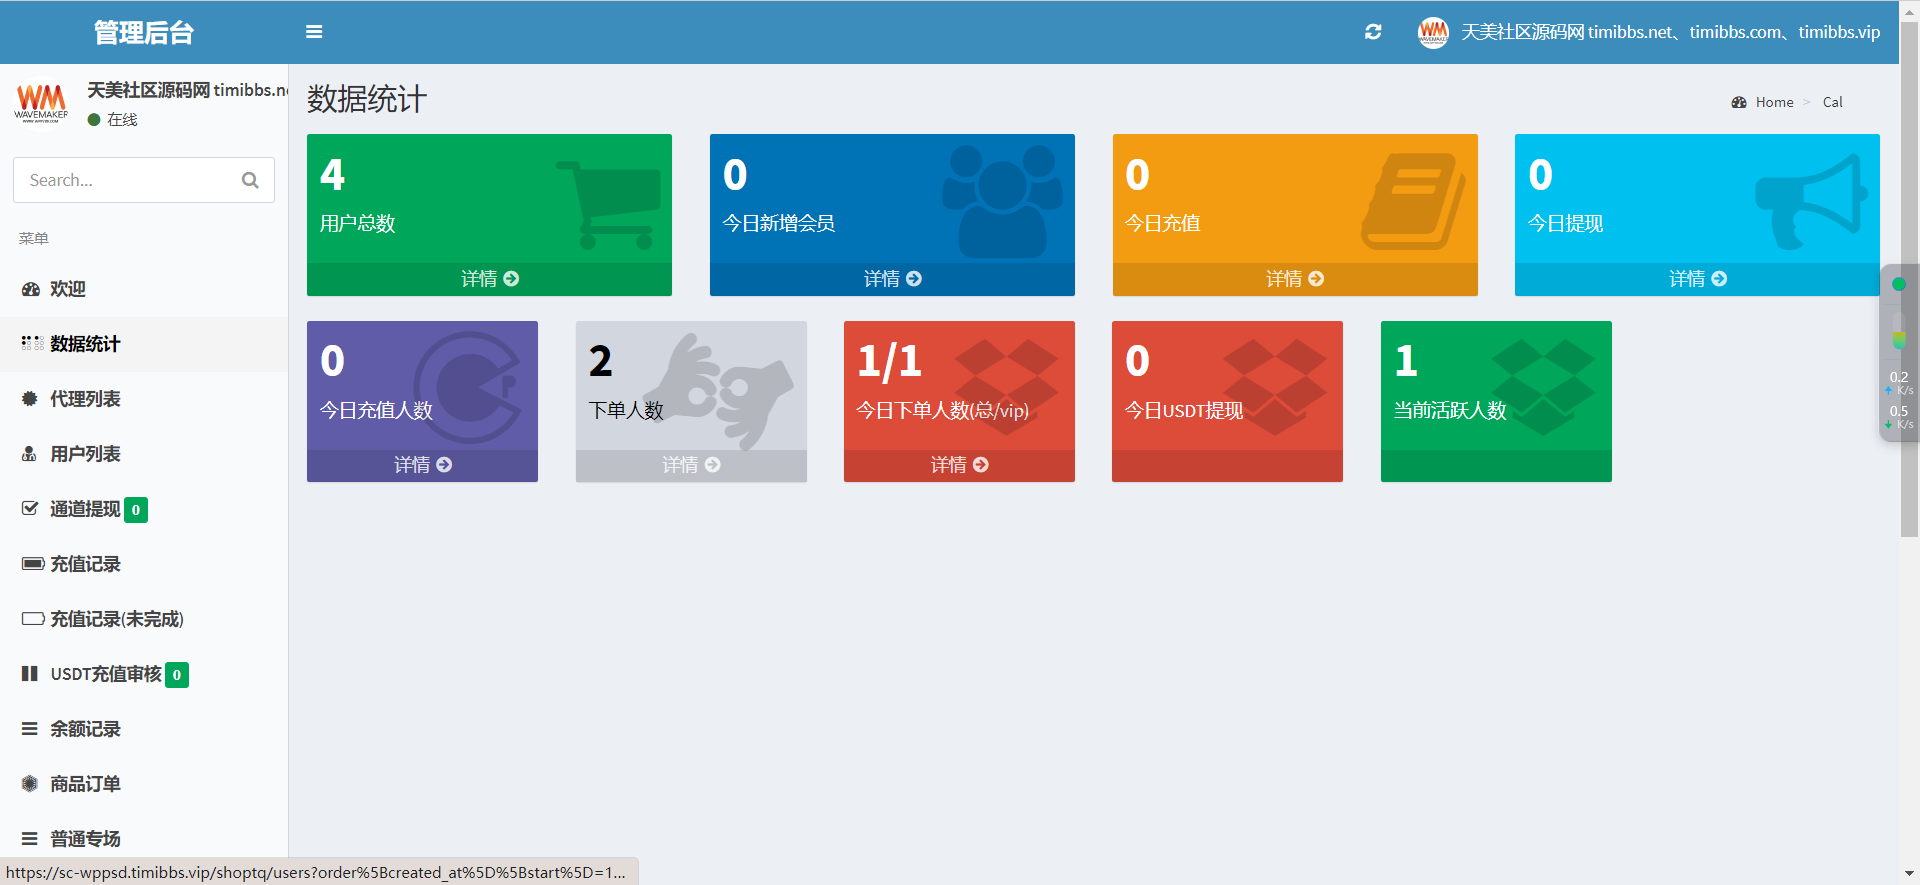Open 详情 on the 今日提现 card
The height and width of the screenshot is (885, 1920).
click(x=1697, y=279)
